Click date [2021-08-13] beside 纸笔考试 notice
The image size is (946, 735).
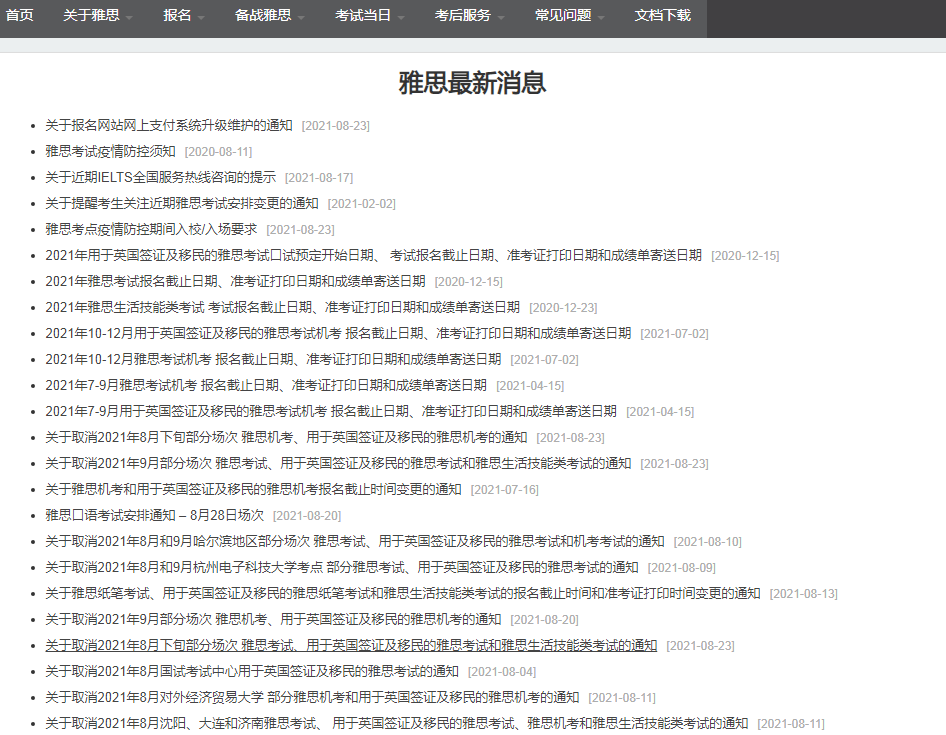click(x=803, y=593)
